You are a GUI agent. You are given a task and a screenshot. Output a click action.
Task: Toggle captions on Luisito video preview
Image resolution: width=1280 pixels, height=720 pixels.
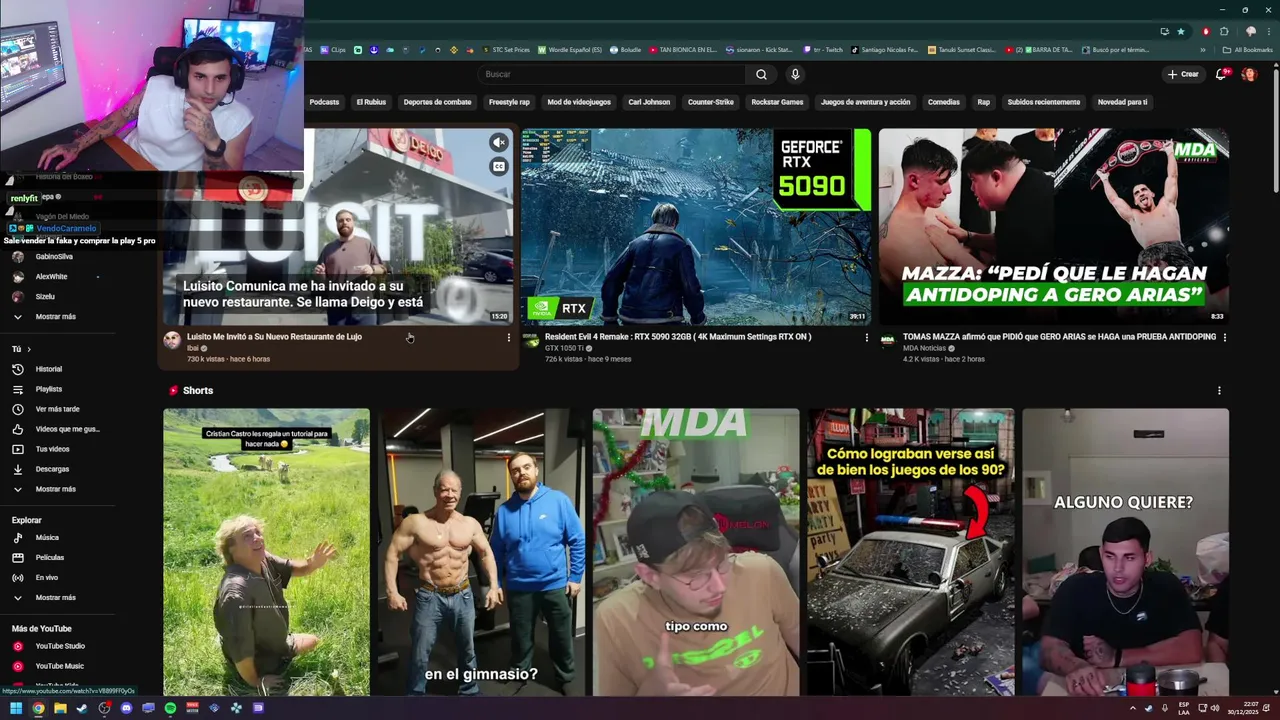tap(498, 167)
